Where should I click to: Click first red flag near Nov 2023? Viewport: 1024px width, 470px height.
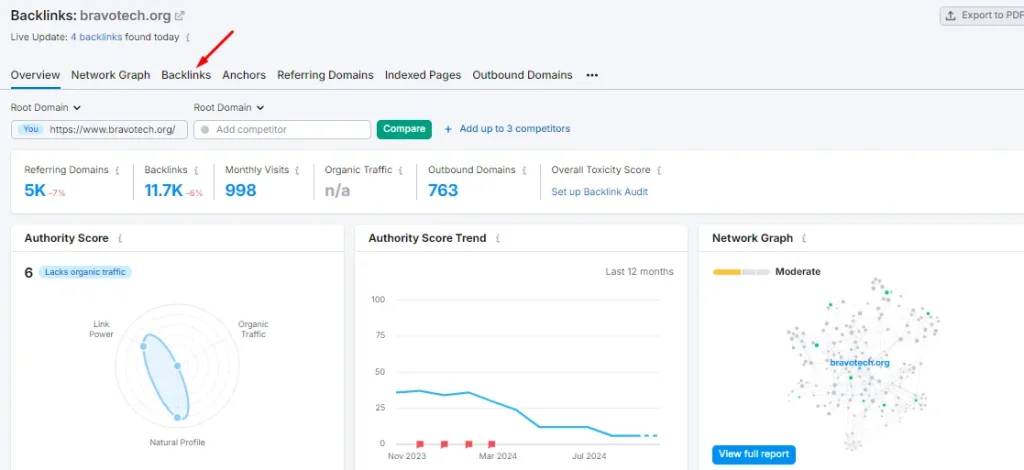420,444
